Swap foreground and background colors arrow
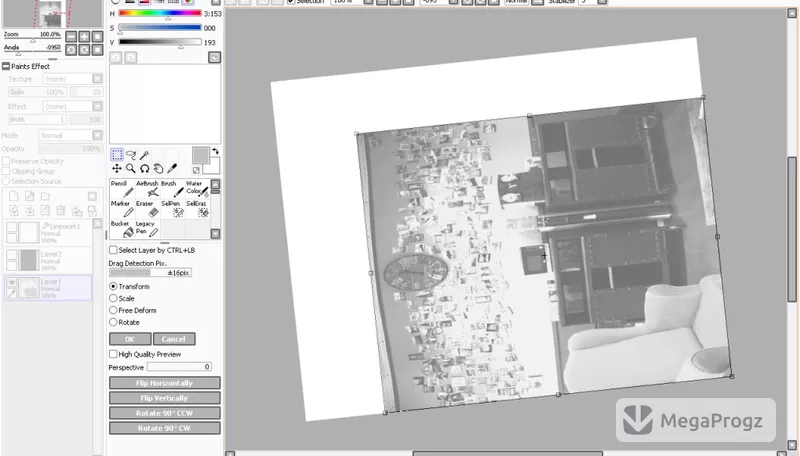Image resolution: width=800 pixels, height=456 pixels. 215,151
